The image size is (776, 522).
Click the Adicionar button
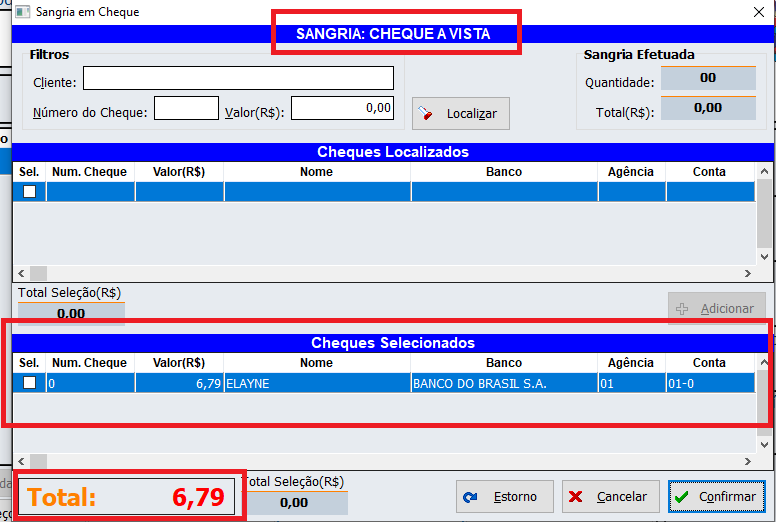(x=716, y=309)
